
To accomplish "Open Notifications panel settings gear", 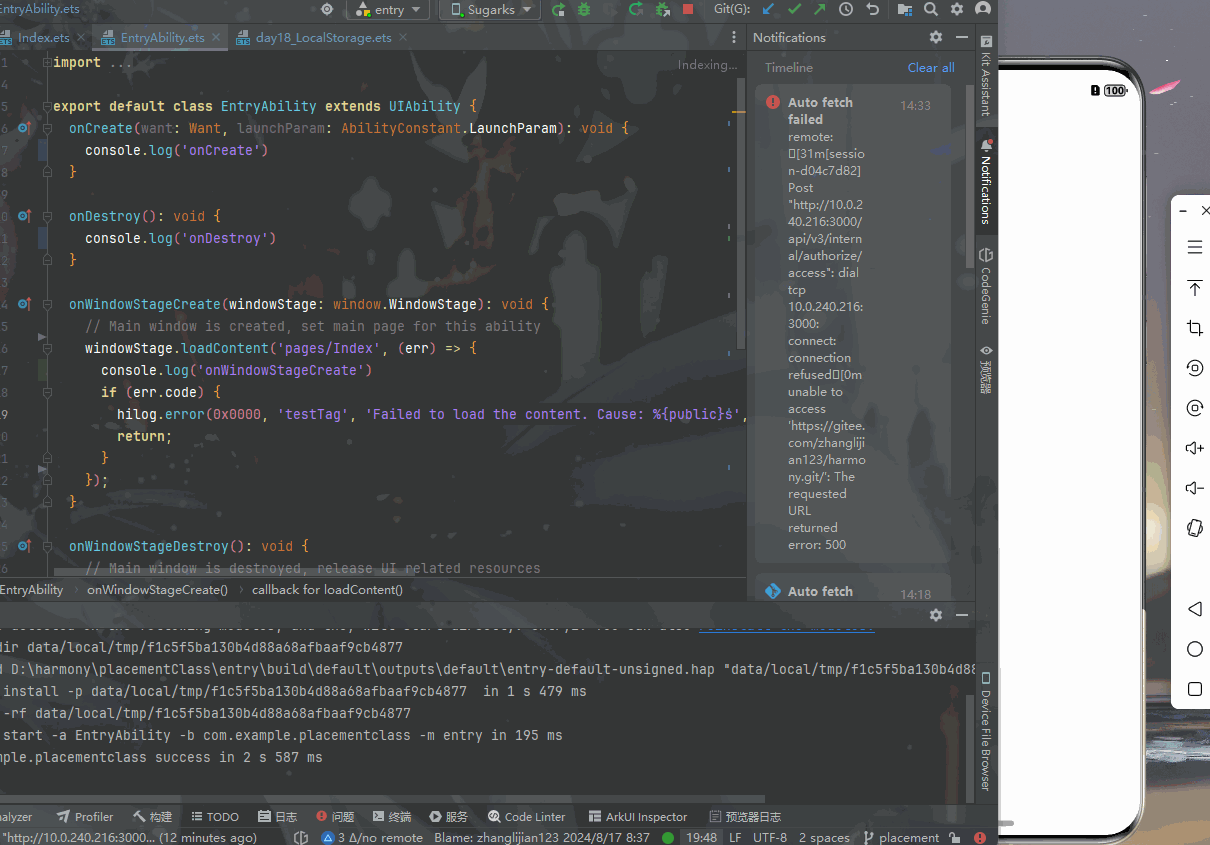I will click(936, 37).
